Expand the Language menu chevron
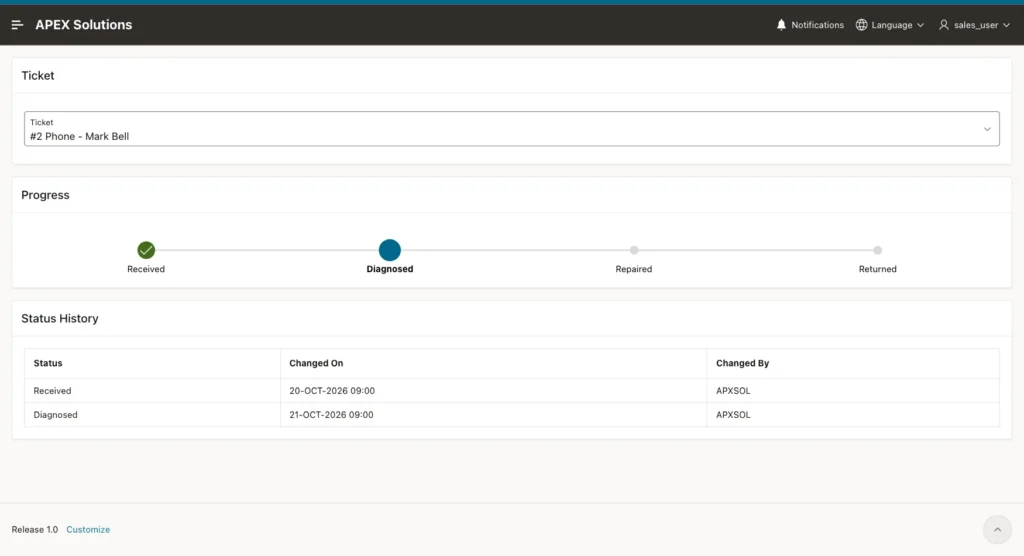1024x556 pixels. (x=920, y=25)
